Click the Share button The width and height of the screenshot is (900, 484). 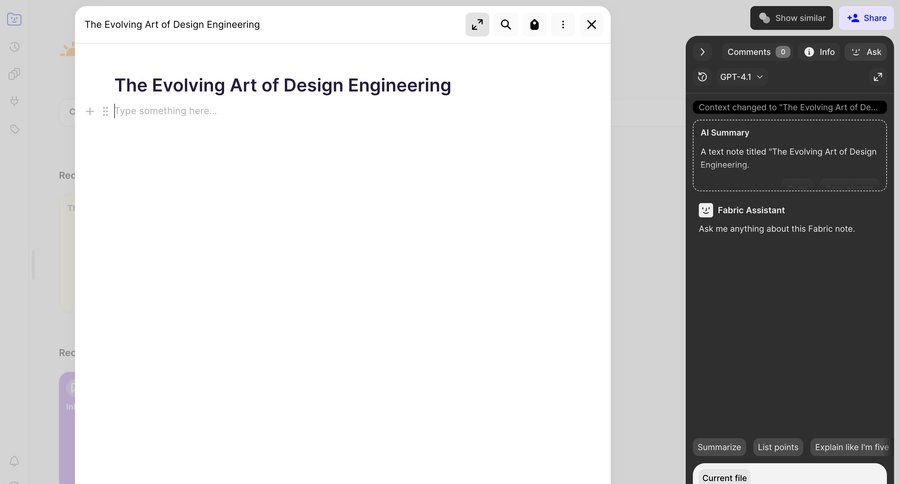pyautogui.click(x=867, y=18)
